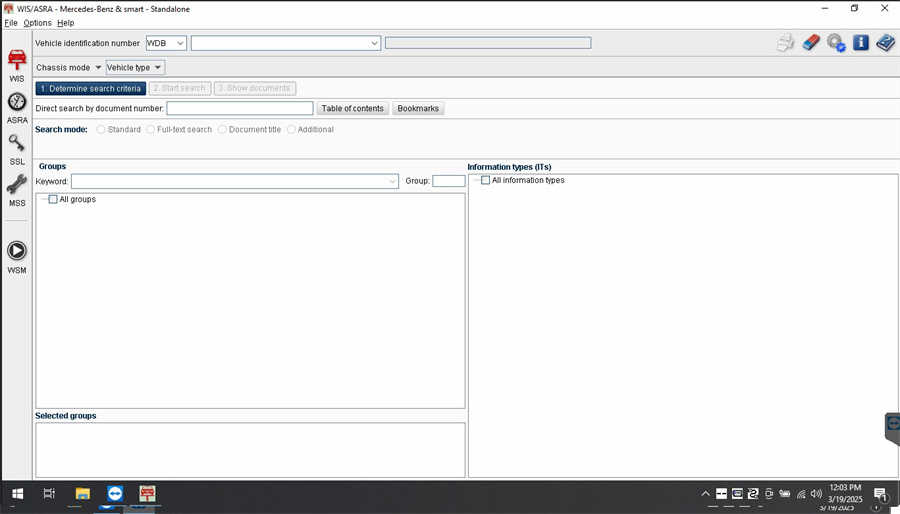Enable the All information types checkbox
The image size is (900, 514).
pyautogui.click(x=486, y=180)
